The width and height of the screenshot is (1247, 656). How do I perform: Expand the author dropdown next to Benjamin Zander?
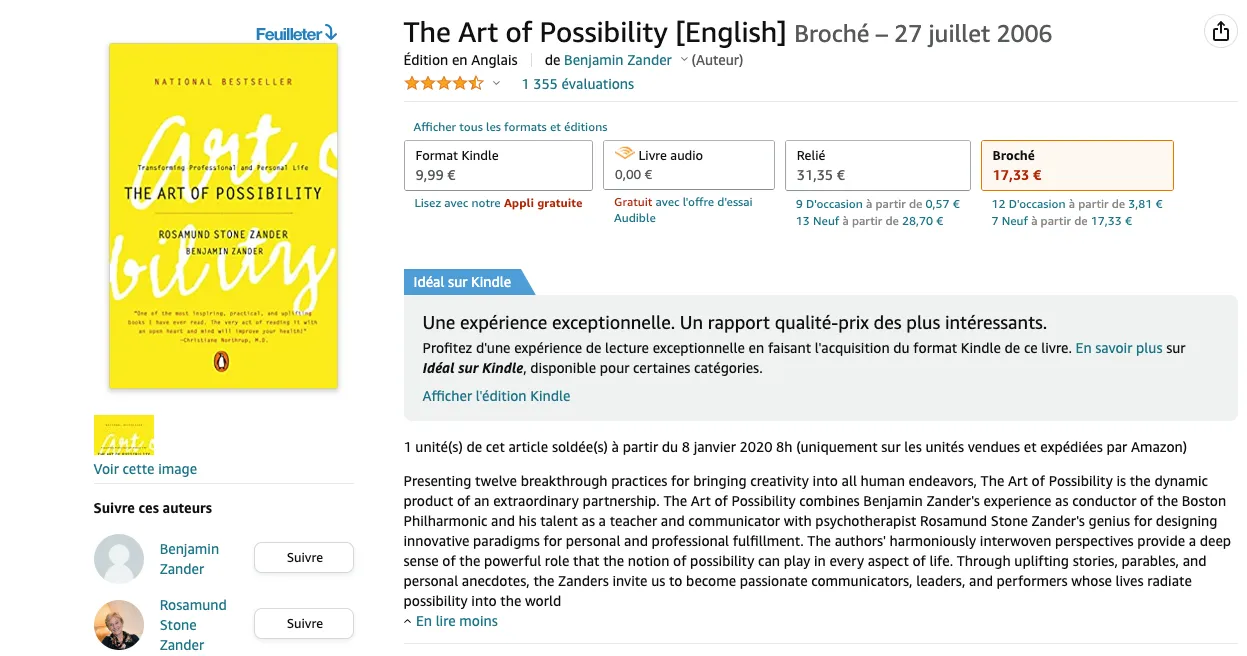[x=684, y=60]
